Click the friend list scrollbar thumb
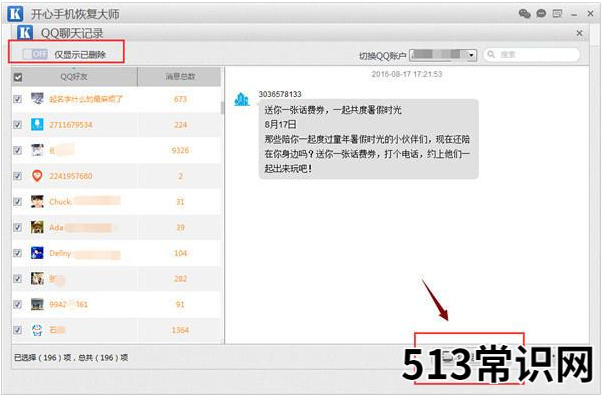The width and height of the screenshot is (603, 395). click(x=222, y=108)
